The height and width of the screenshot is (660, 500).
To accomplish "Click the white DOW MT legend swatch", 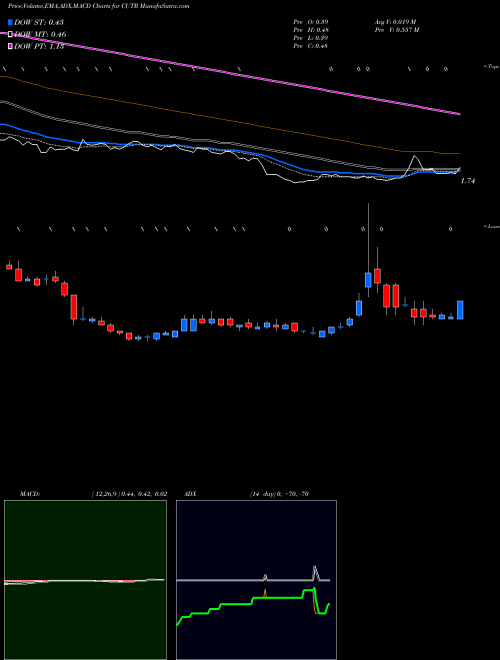I will click(x=11, y=35).
